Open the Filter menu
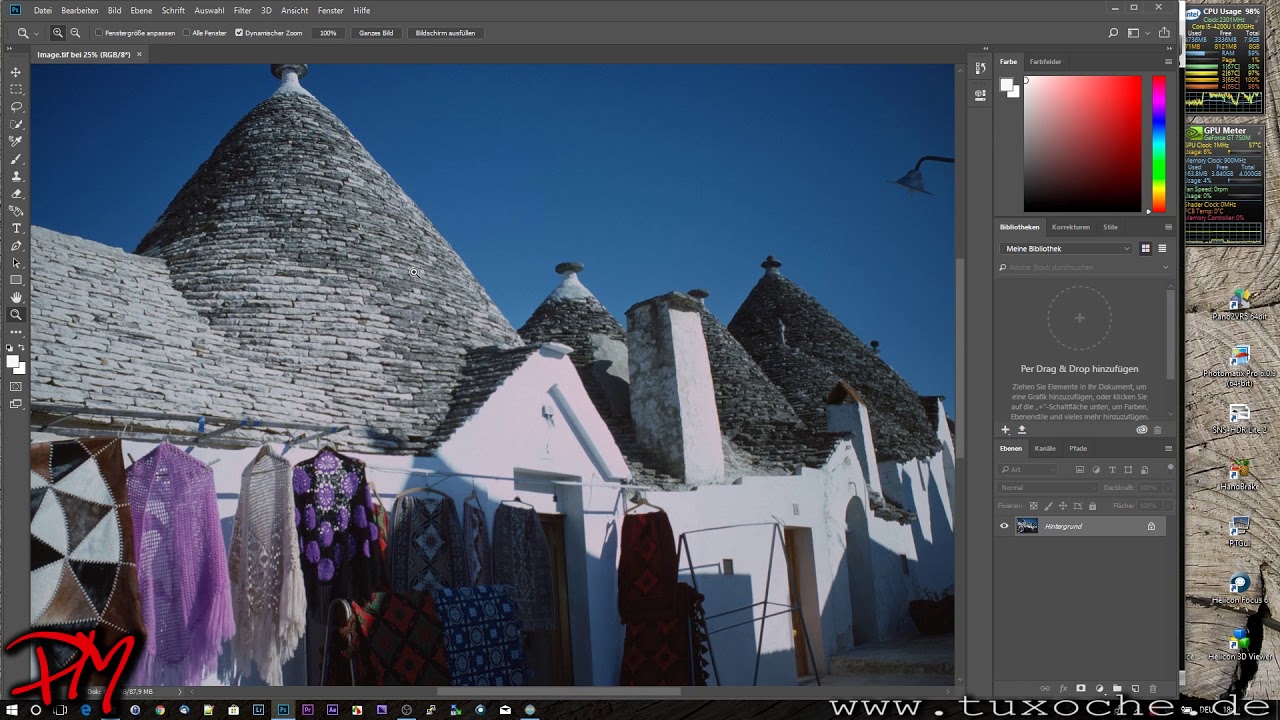This screenshot has width=1280, height=720. pyautogui.click(x=243, y=10)
